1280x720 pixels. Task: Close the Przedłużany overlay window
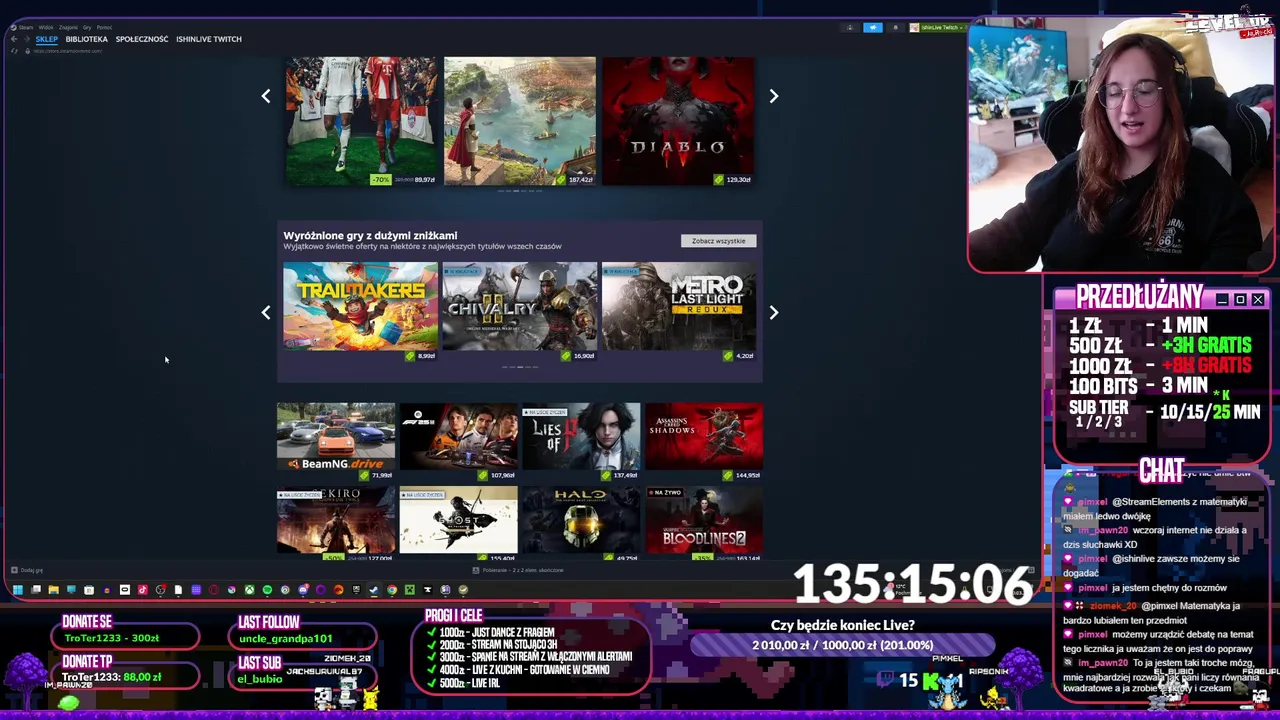click(1258, 299)
